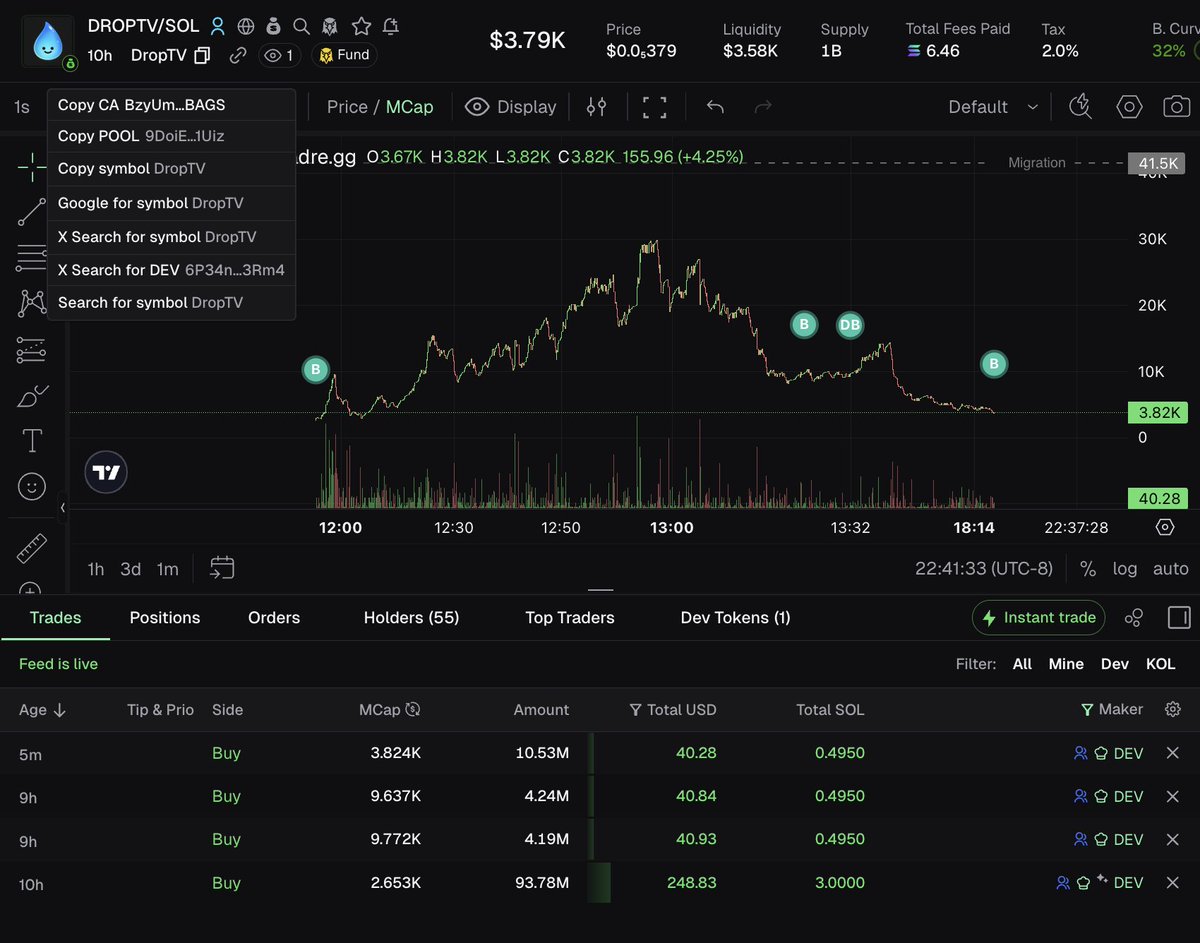Collapse the drawing toolbar arrow
1200x943 pixels.
point(62,508)
